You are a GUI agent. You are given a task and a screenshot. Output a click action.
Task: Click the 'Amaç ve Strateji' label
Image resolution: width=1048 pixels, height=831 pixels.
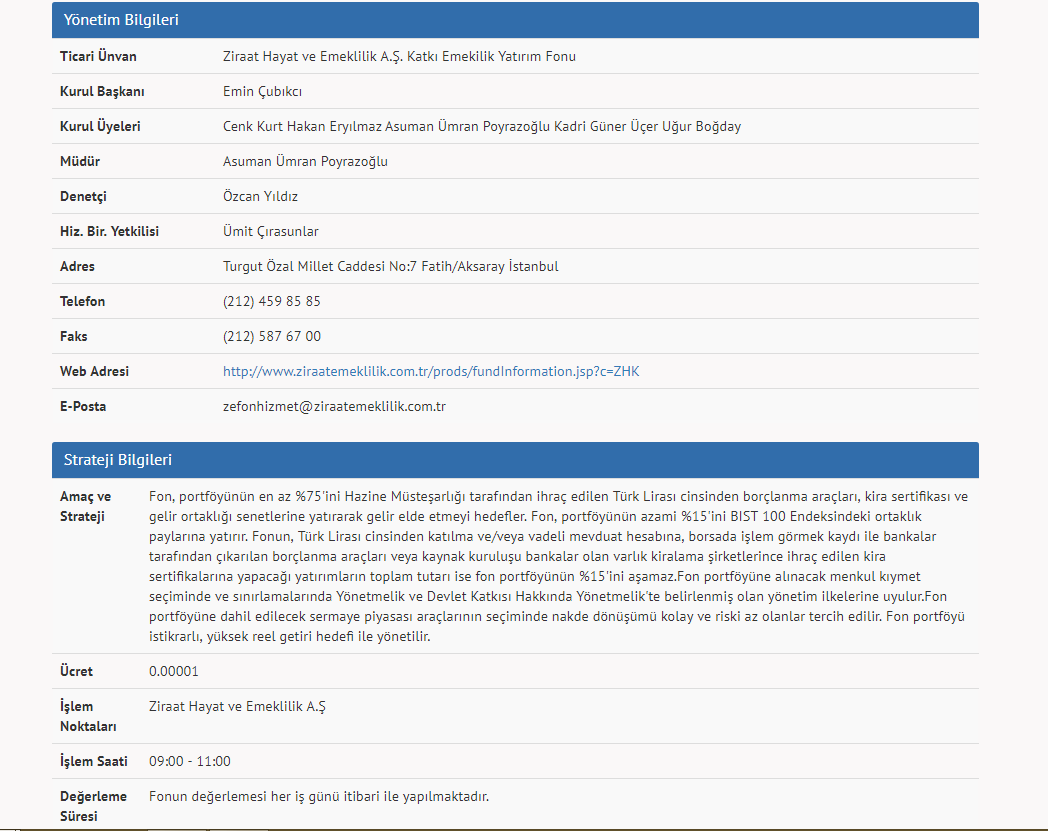tap(86, 507)
